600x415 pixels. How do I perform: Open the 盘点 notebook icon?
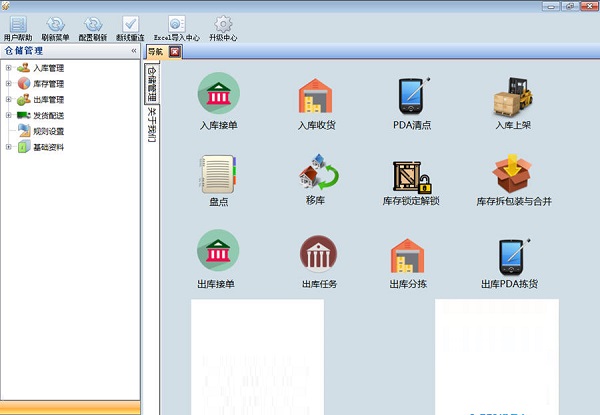218,174
